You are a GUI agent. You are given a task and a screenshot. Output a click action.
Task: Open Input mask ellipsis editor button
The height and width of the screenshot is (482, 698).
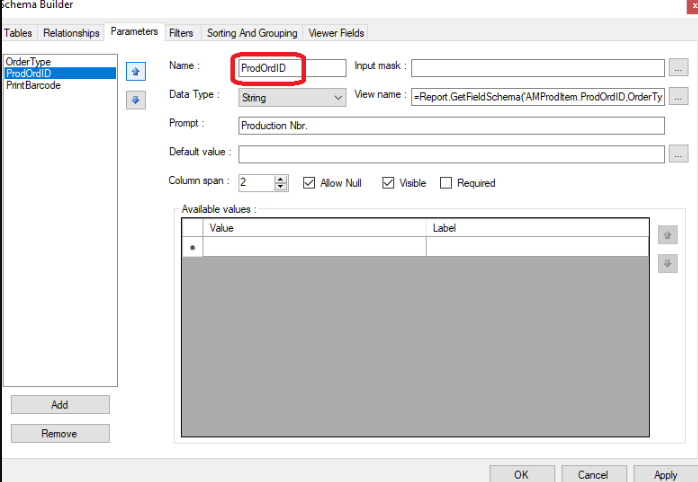[679, 68]
